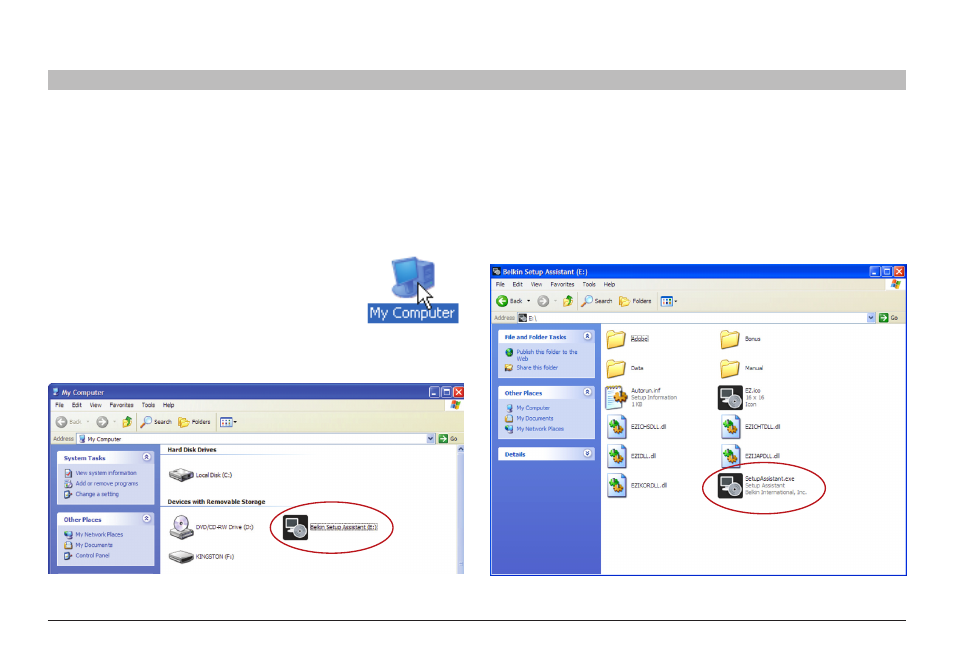
Task: Click Go button in My Computer window
Action: click(x=448, y=439)
